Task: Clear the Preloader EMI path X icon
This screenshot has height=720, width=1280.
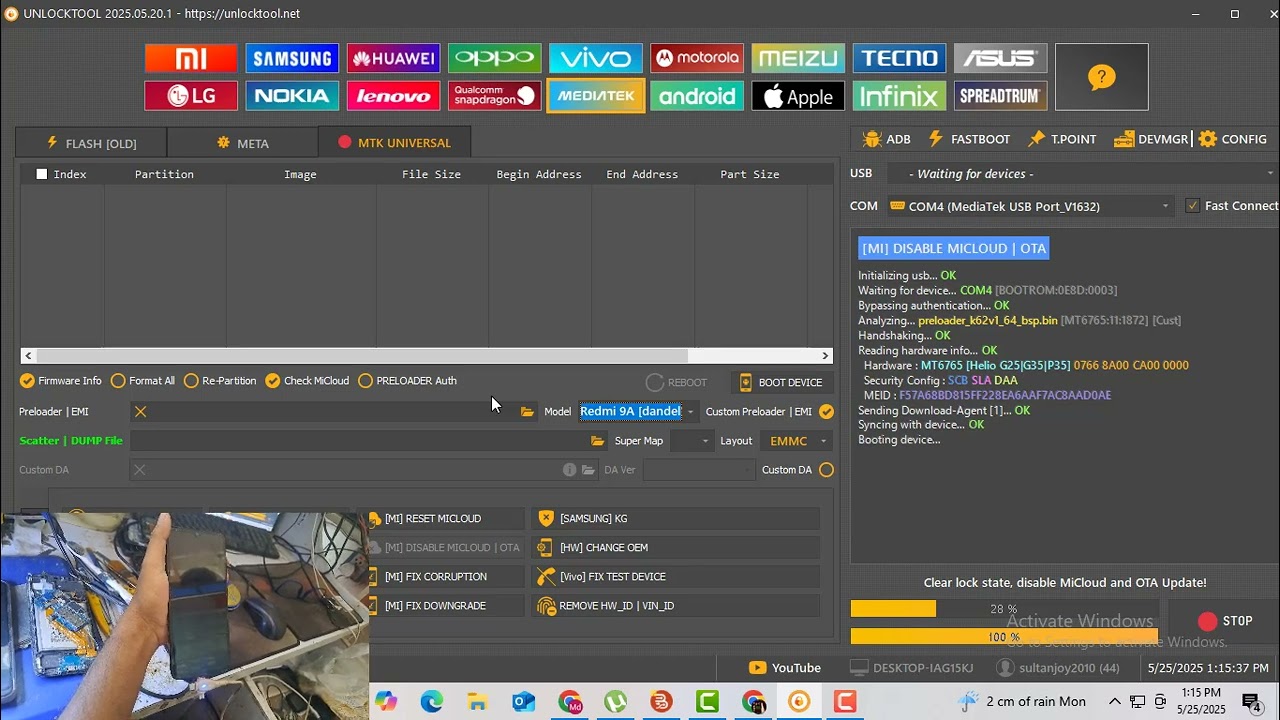Action: (140, 412)
